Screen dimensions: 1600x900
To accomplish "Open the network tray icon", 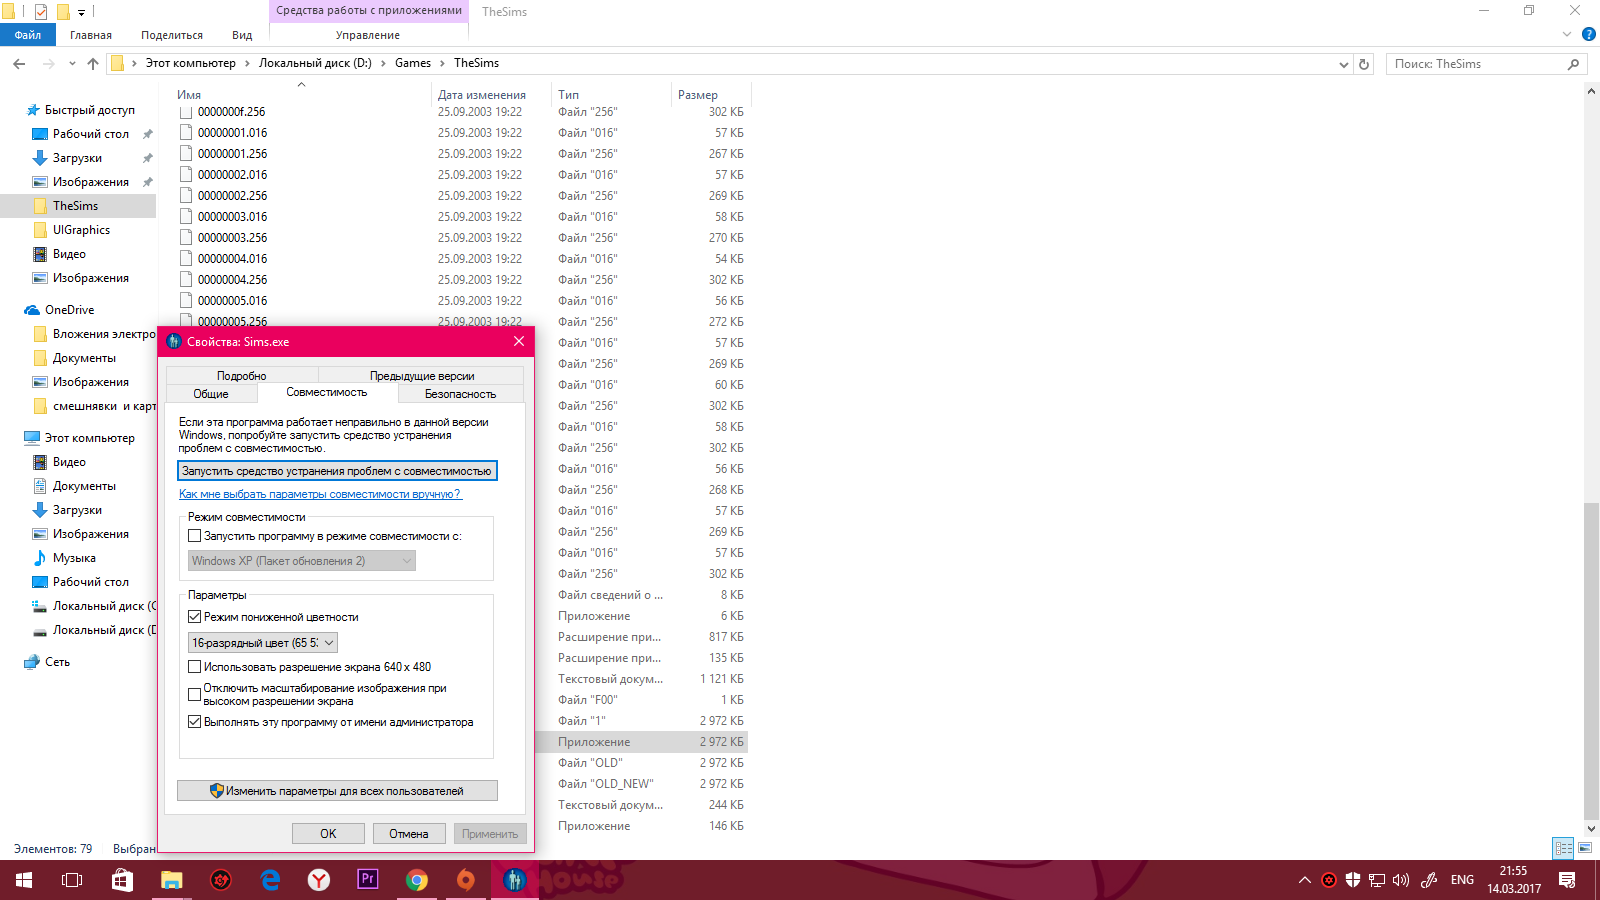I will (x=1377, y=880).
